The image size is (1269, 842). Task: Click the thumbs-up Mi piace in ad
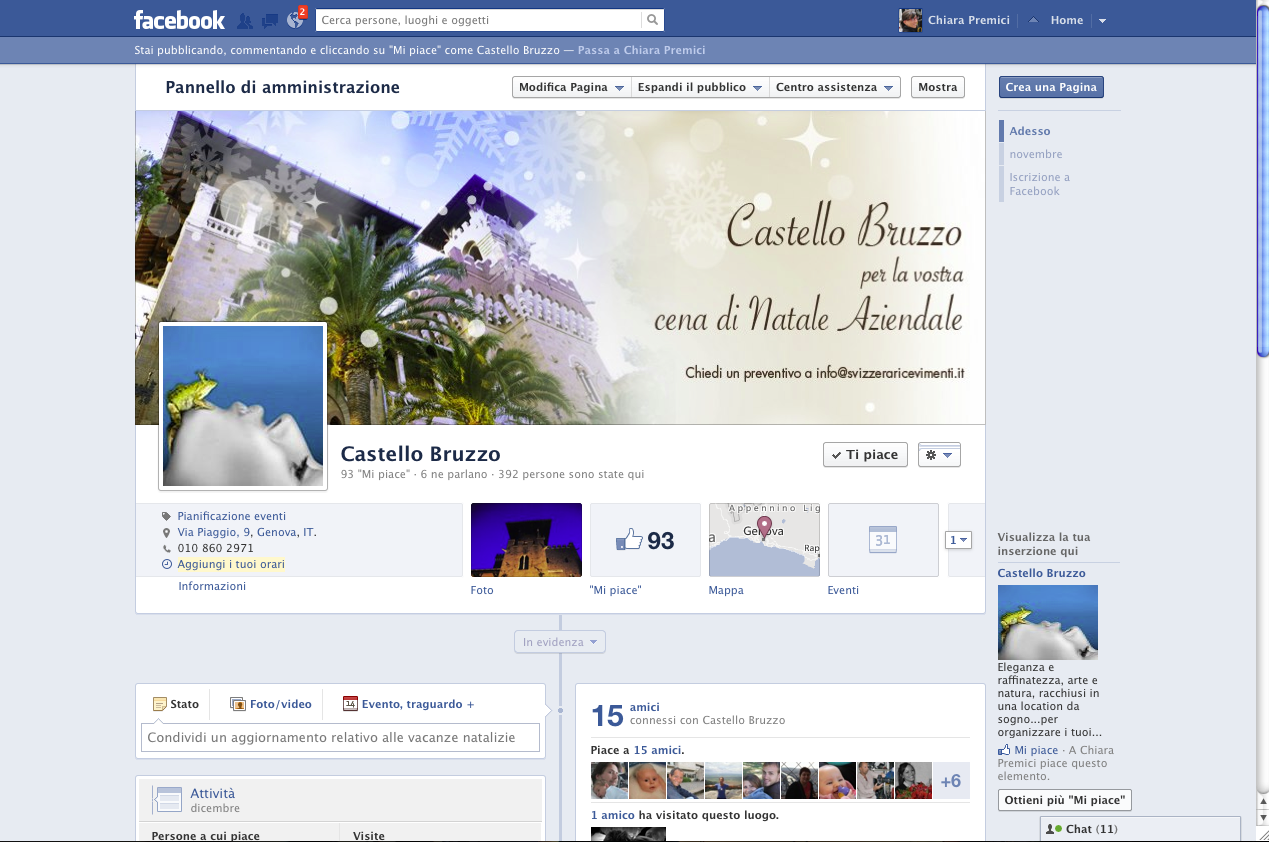tap(1004, 750)
